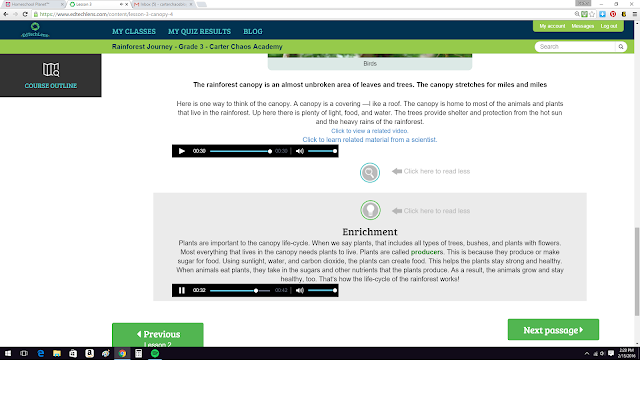The height and width of the screenshot is (396, 640).
Task: Click the browser address bar
Action: click(302, 14)
